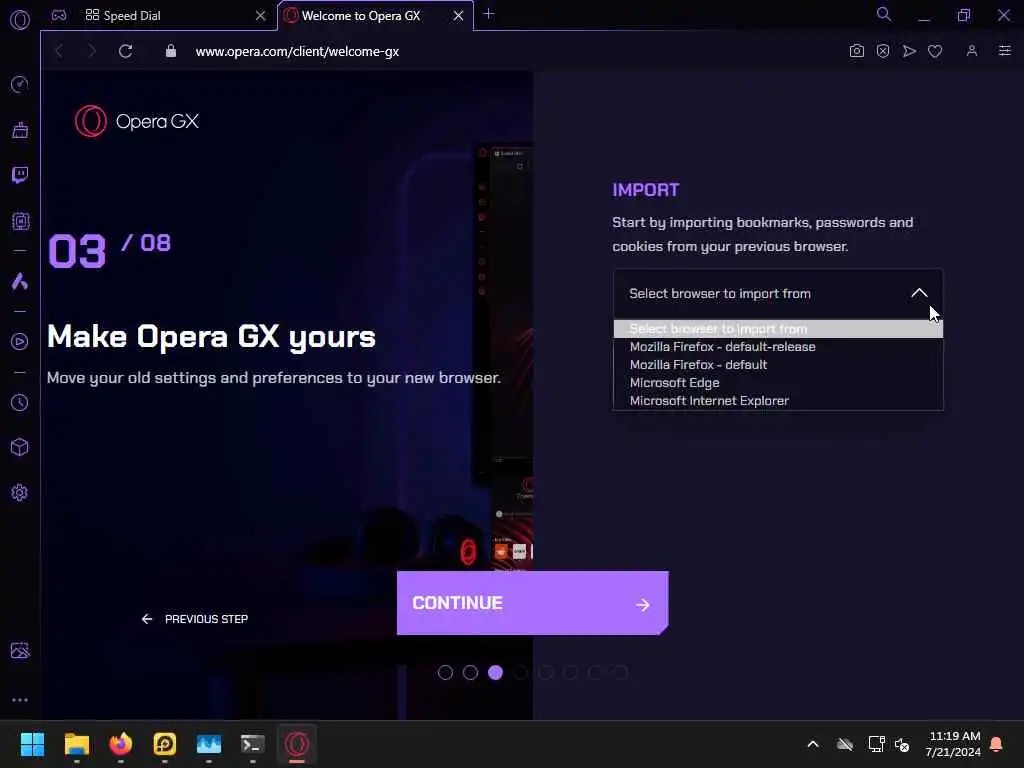
Task: Add page to bookmarks heart icon
Action: [935, 51]
